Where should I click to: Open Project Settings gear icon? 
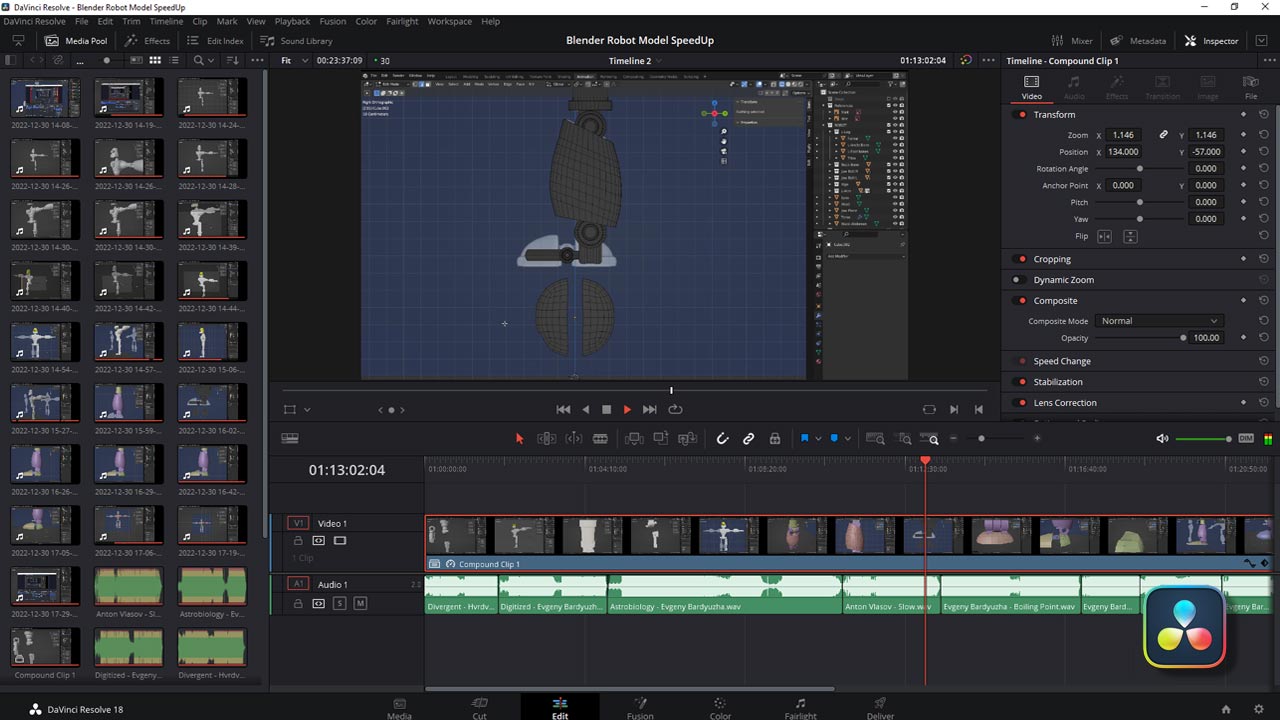[1258, 709]
